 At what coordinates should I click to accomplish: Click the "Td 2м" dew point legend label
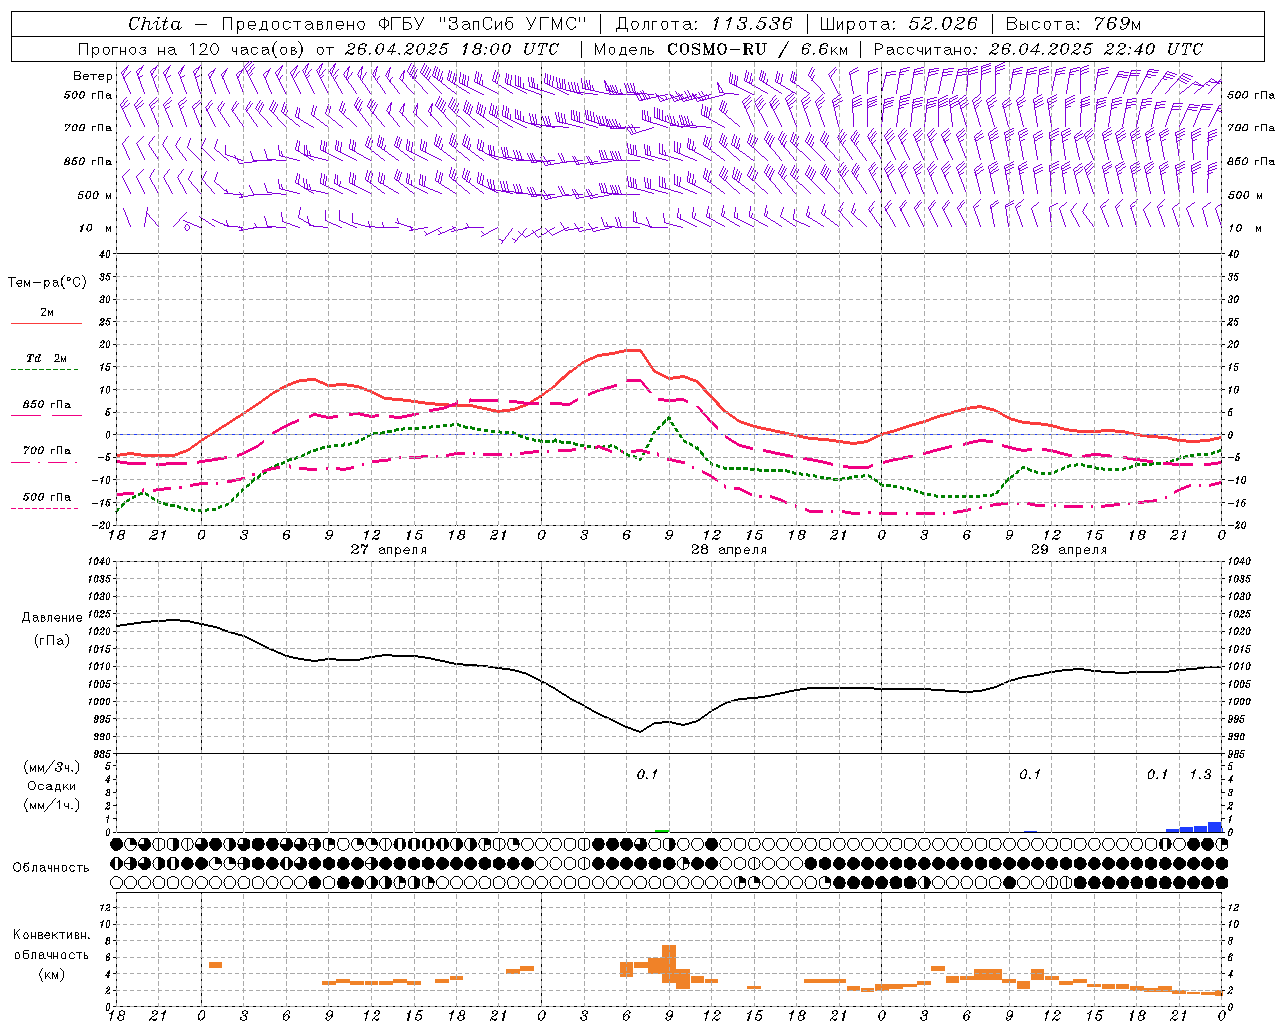pyautogui.click(x=47, y=358)
